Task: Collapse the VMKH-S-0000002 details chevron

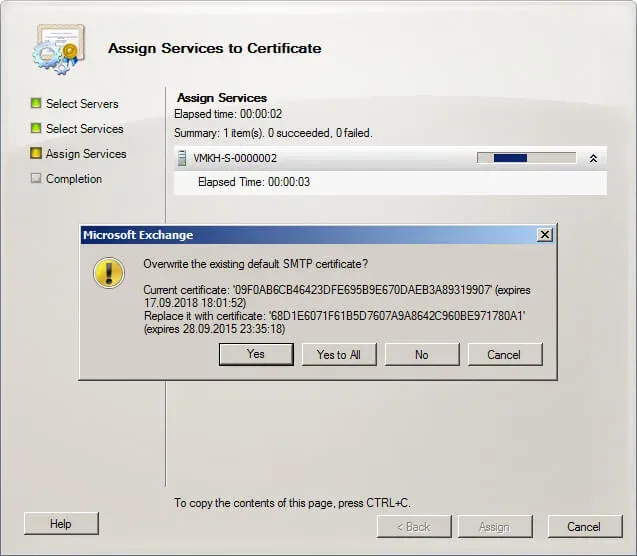Action: (593, 158)
